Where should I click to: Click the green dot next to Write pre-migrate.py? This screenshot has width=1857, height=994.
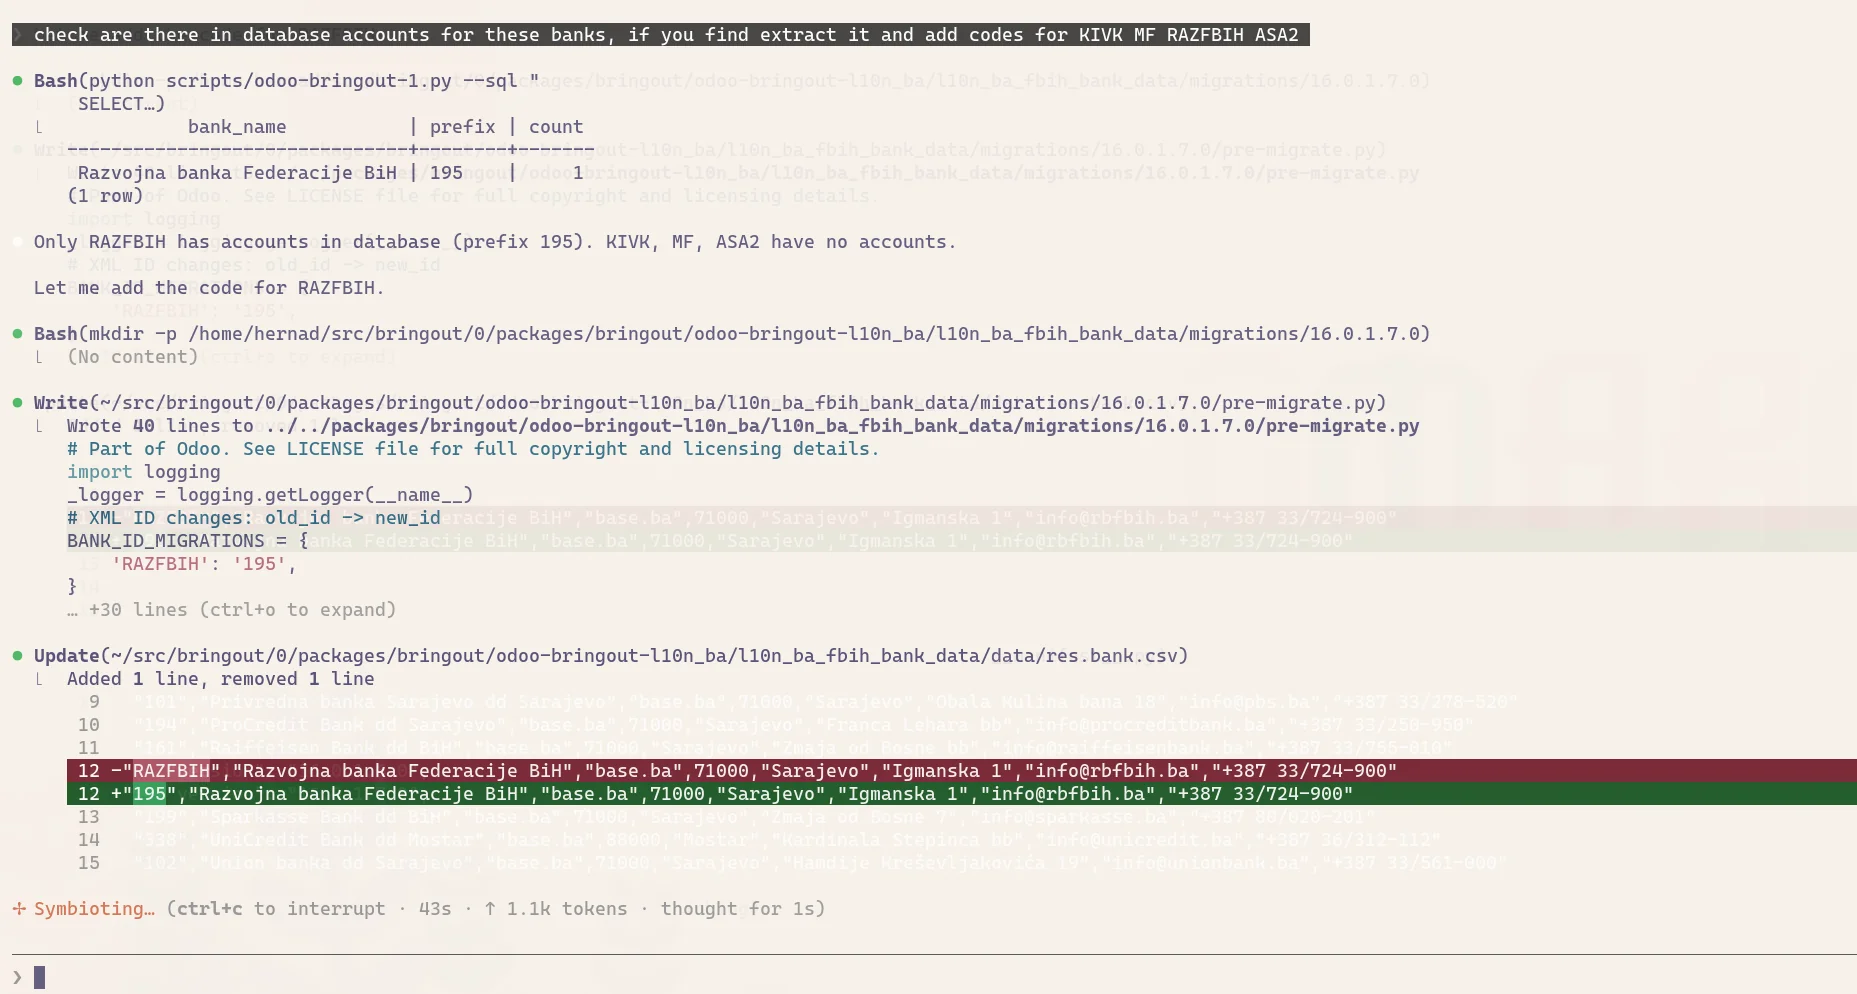tap(18, 402)
